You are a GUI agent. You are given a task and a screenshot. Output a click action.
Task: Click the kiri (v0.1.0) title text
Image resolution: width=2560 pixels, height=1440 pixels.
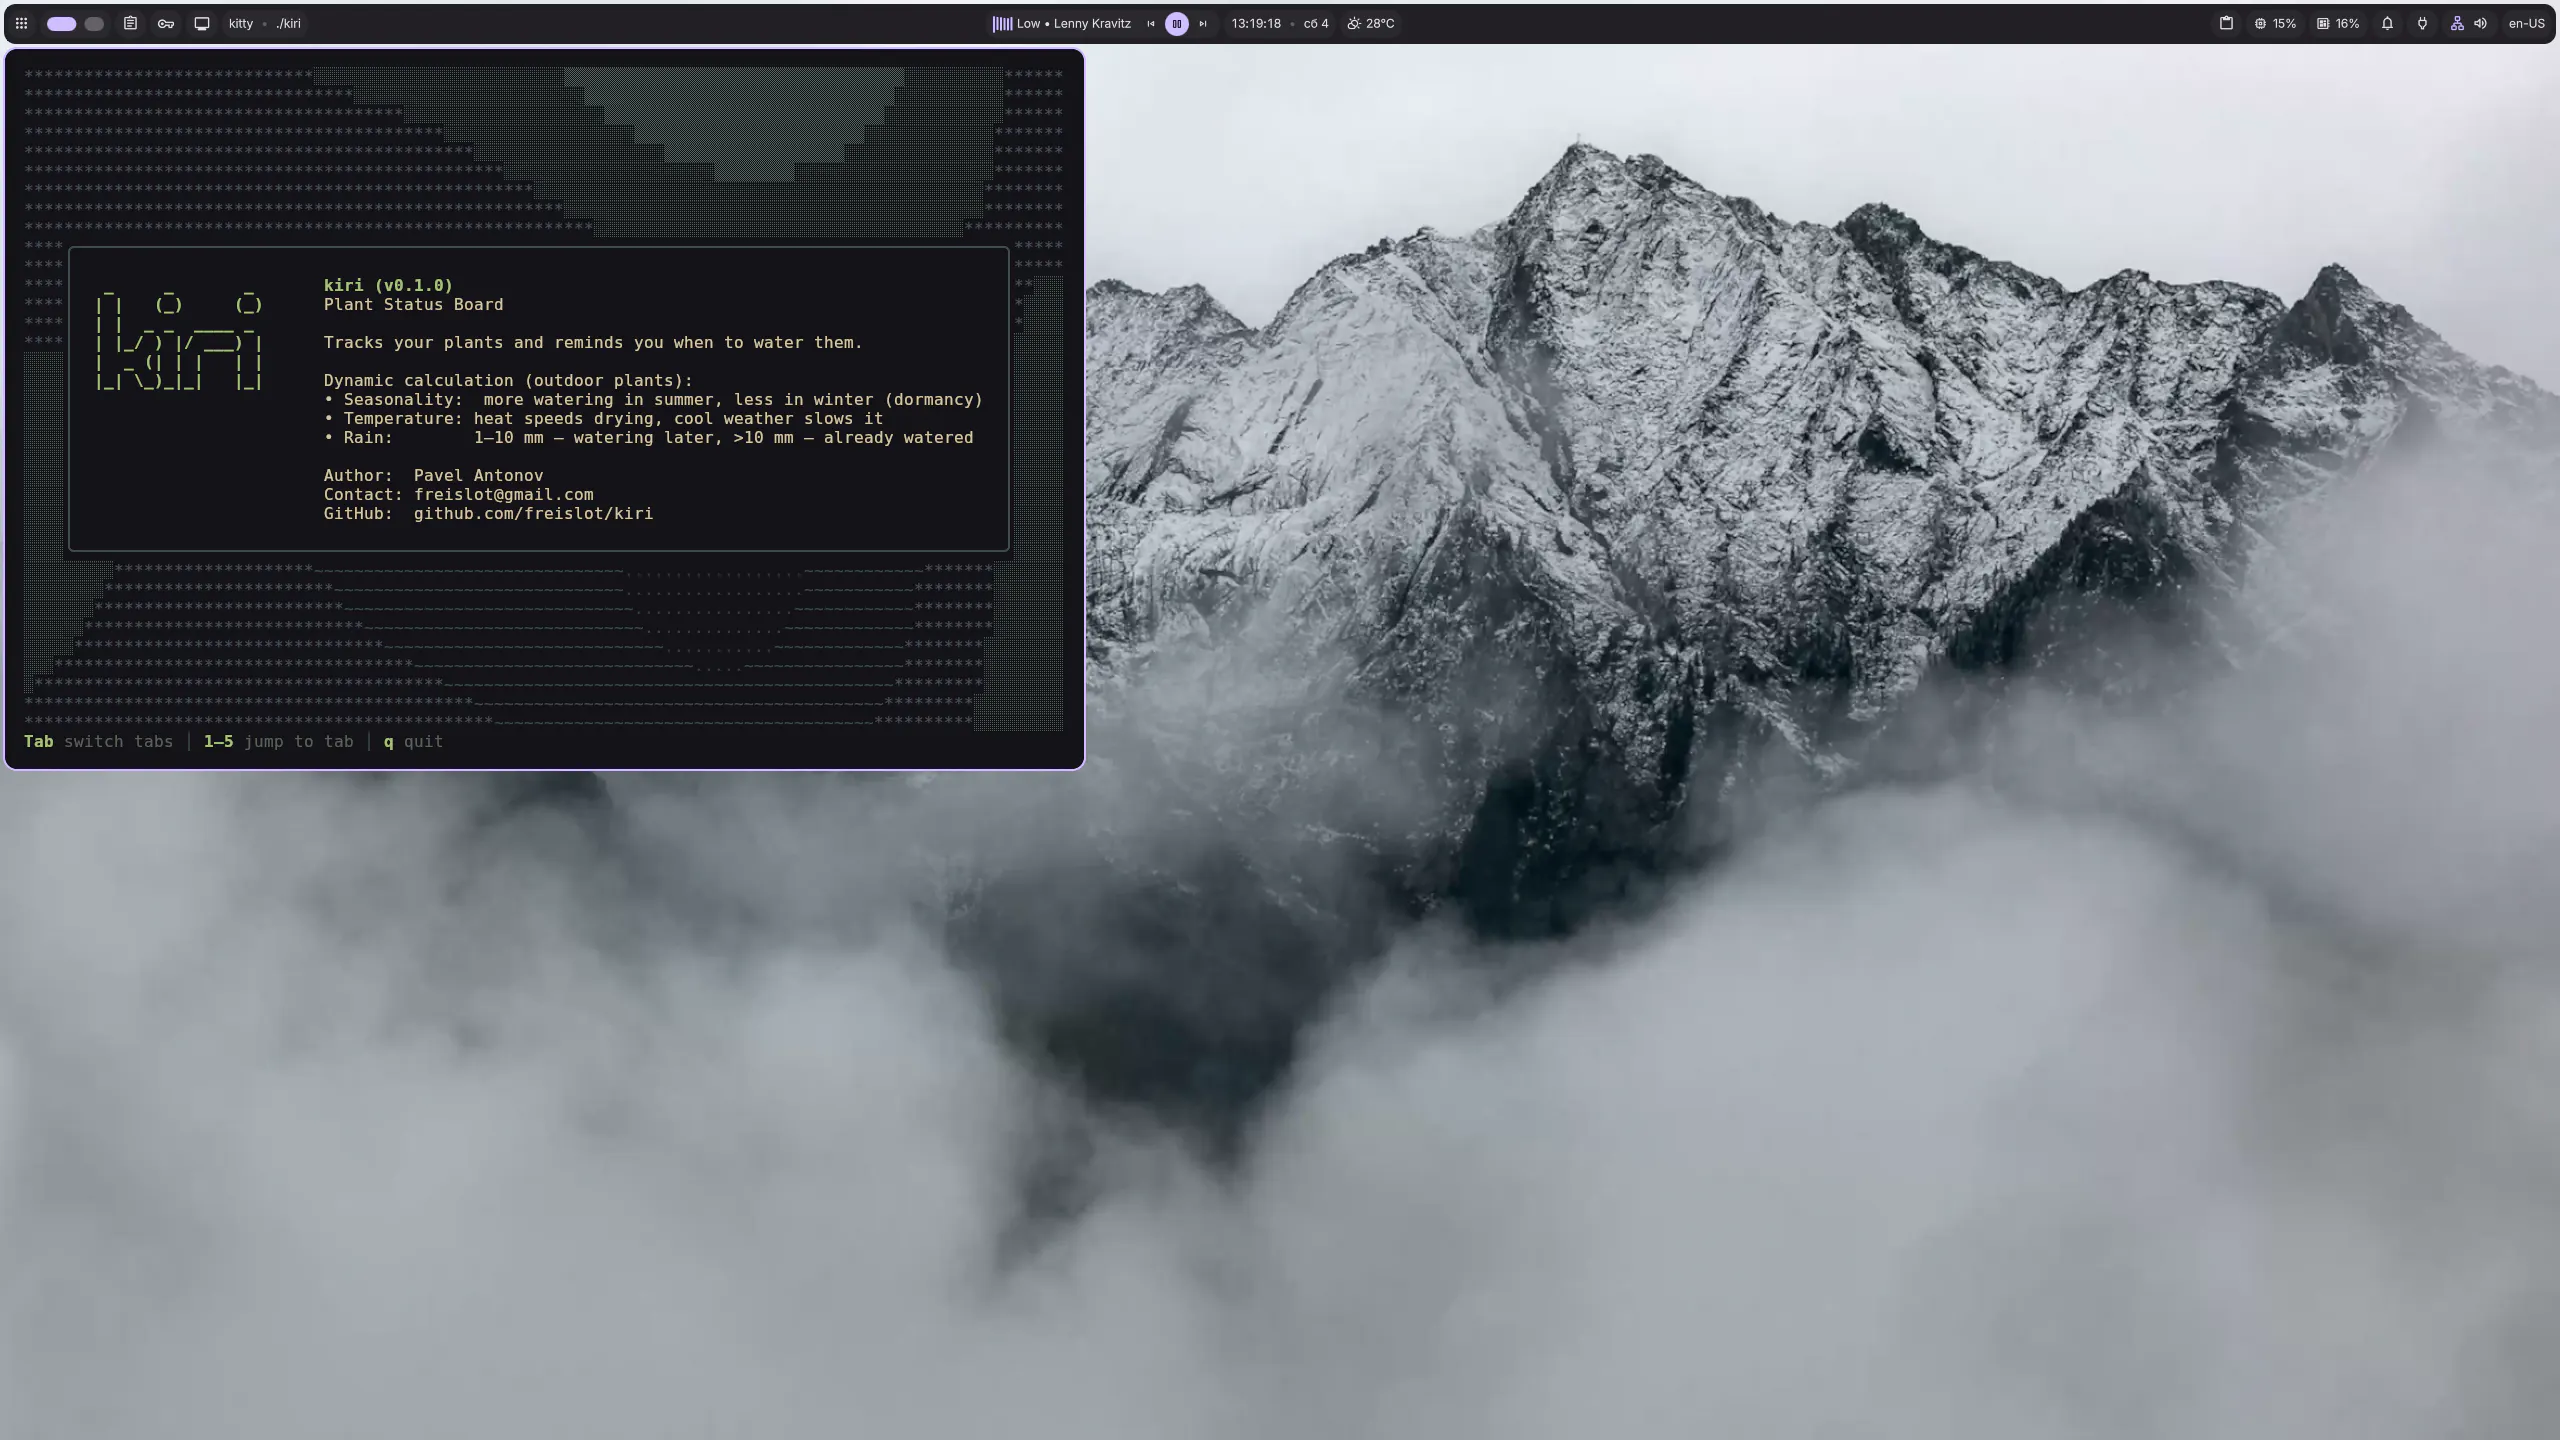tap(388, 285)
